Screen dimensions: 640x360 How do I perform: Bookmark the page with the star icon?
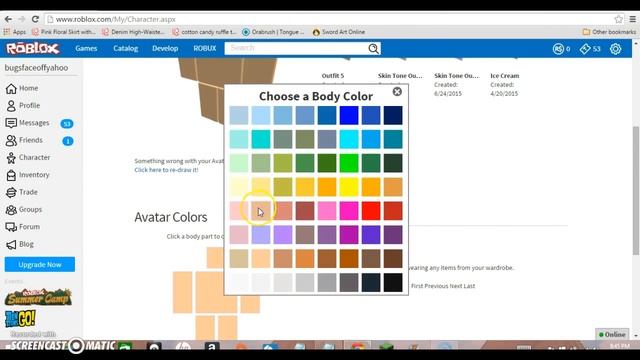click(619, 19)
